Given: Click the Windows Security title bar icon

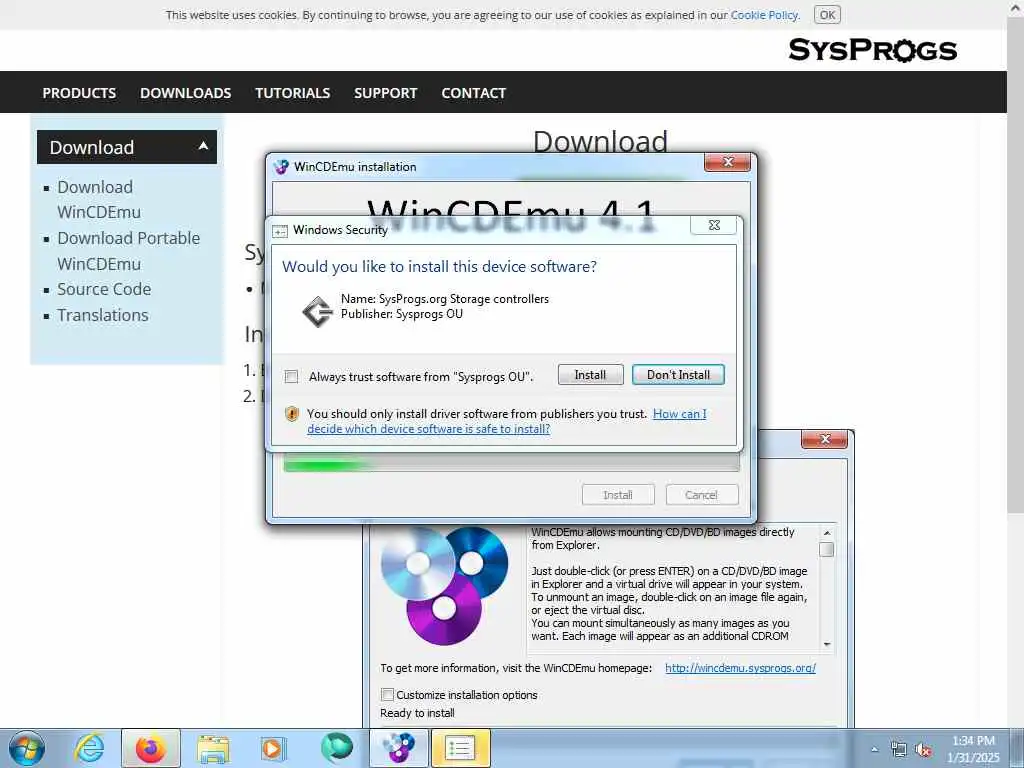Looking at the screenshot, I should [280, 231].
